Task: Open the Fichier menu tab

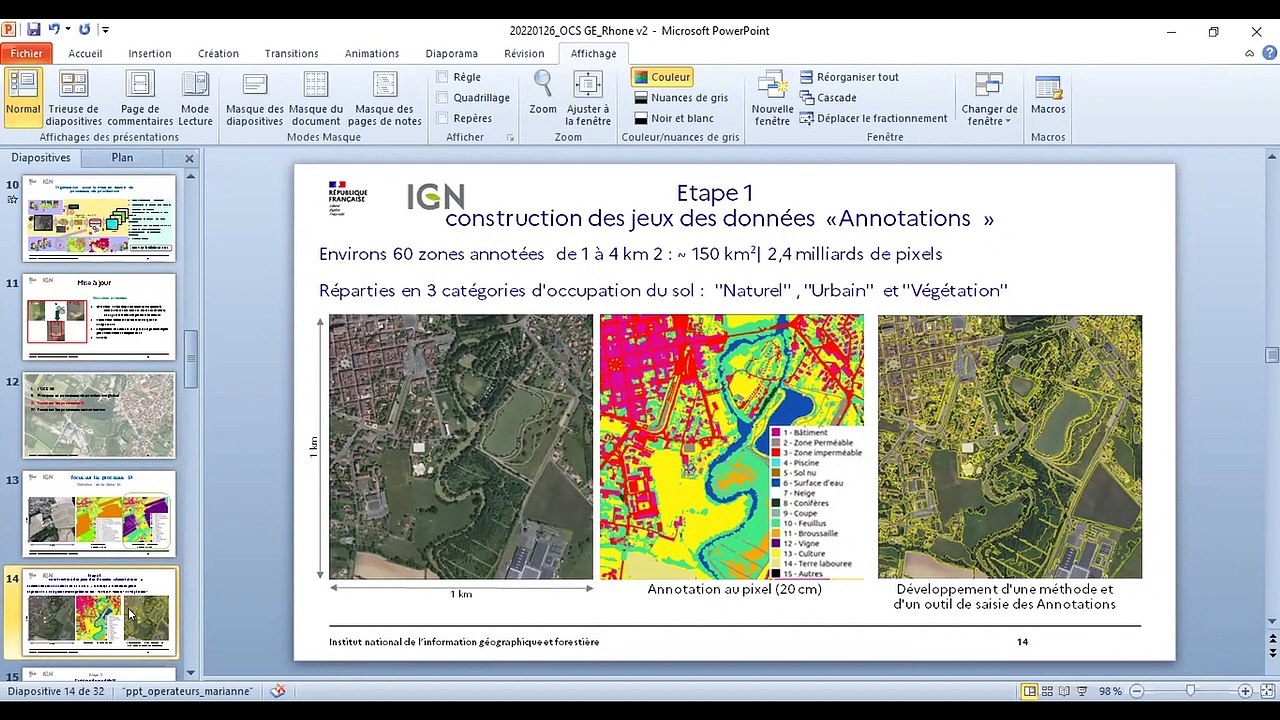Action: click(x=27, y=54)
